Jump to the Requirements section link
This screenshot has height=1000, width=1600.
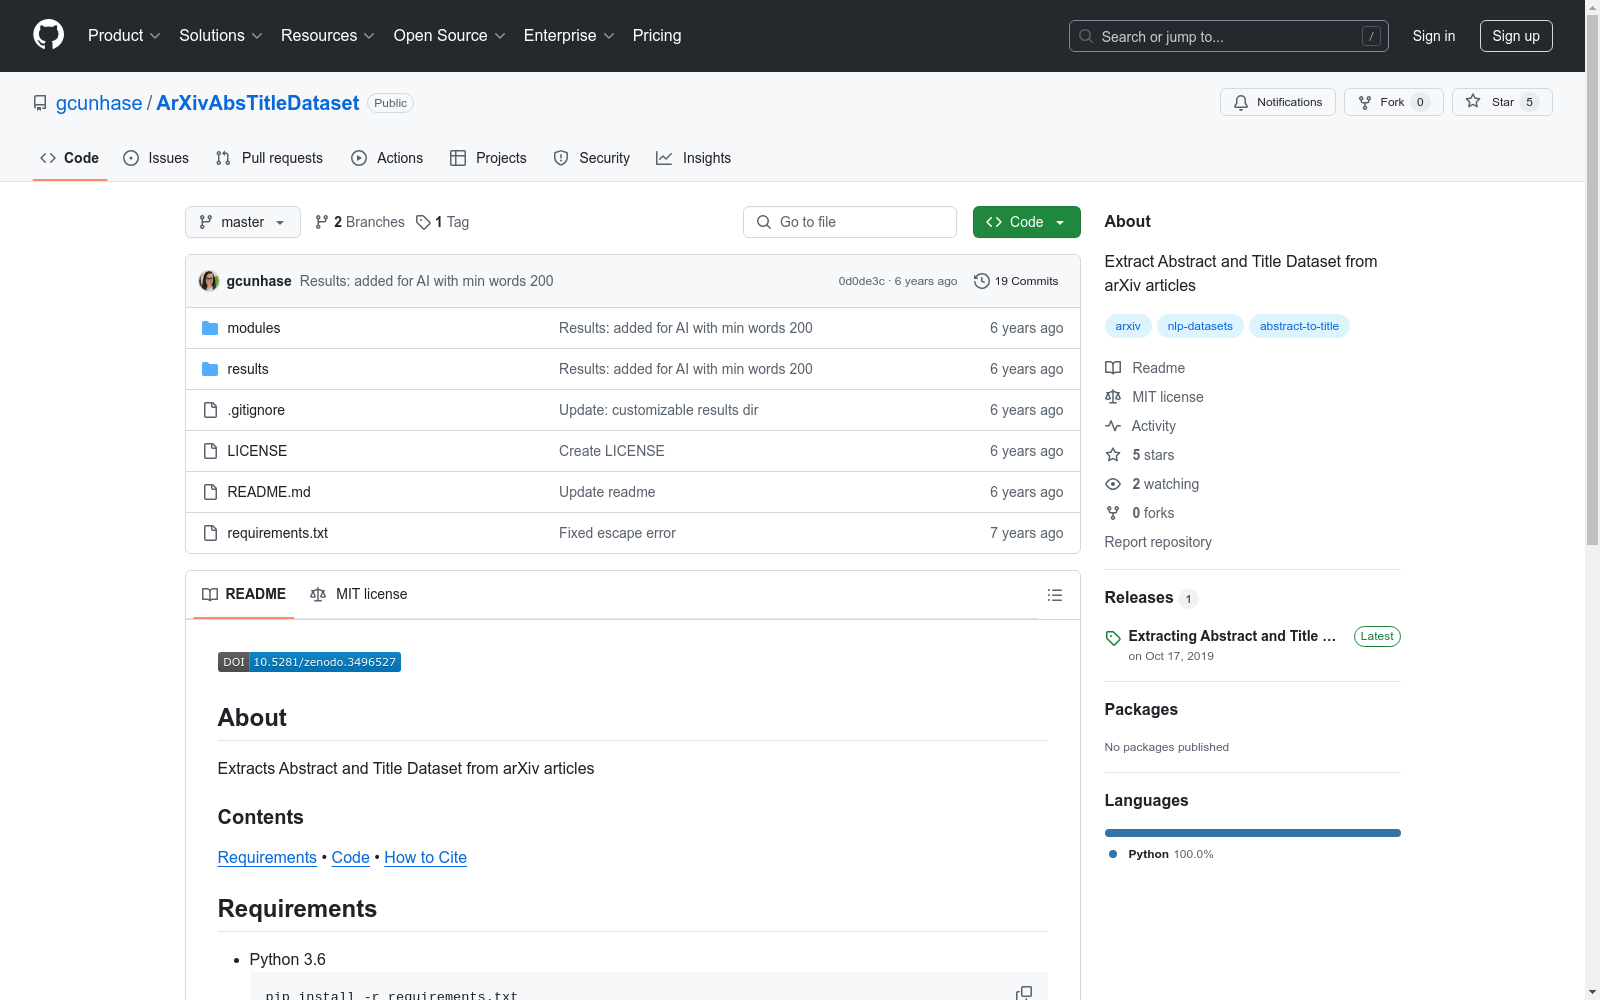pyautogui.click(x=267, y=857)
